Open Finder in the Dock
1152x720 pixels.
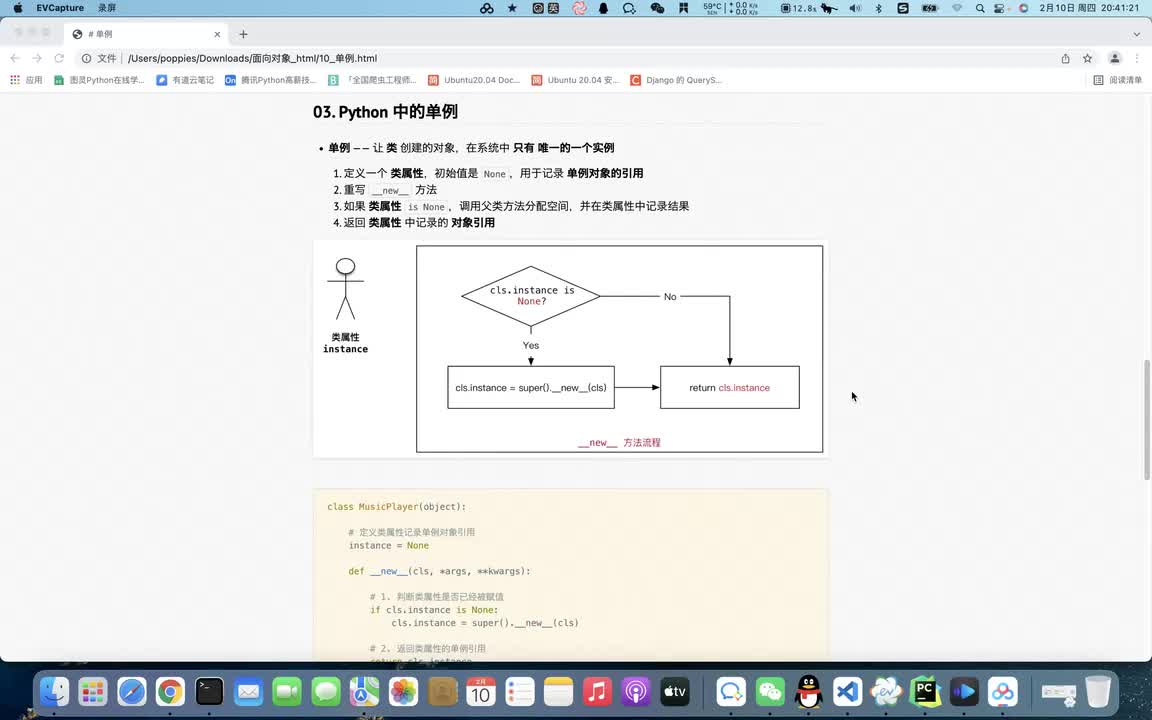coord(54,691)
